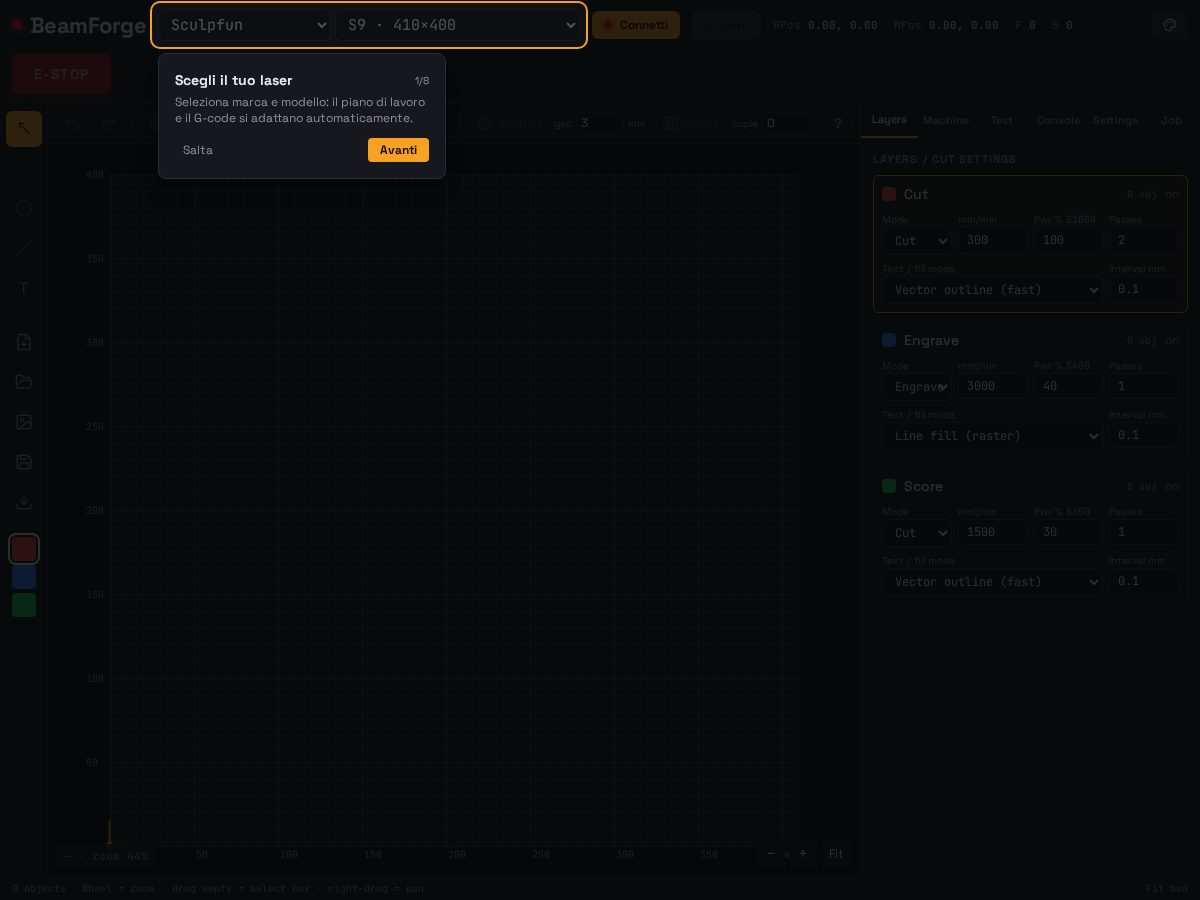The image size is (1200, 900).
Task: Click the save floppy-disk icon
Action: click(24, 462)
